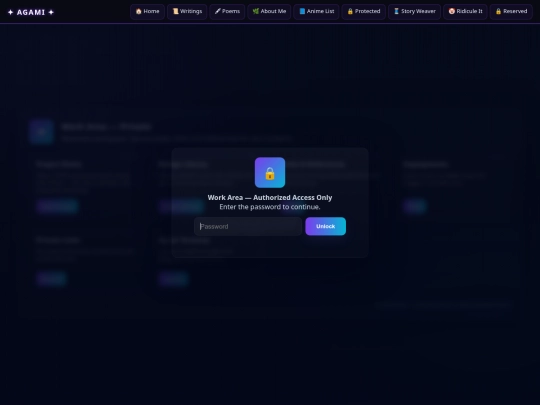Open the Story Weaver page
The width and height of the screenshot is (540, 405).
pyautogui.click(x=415, y=11)
